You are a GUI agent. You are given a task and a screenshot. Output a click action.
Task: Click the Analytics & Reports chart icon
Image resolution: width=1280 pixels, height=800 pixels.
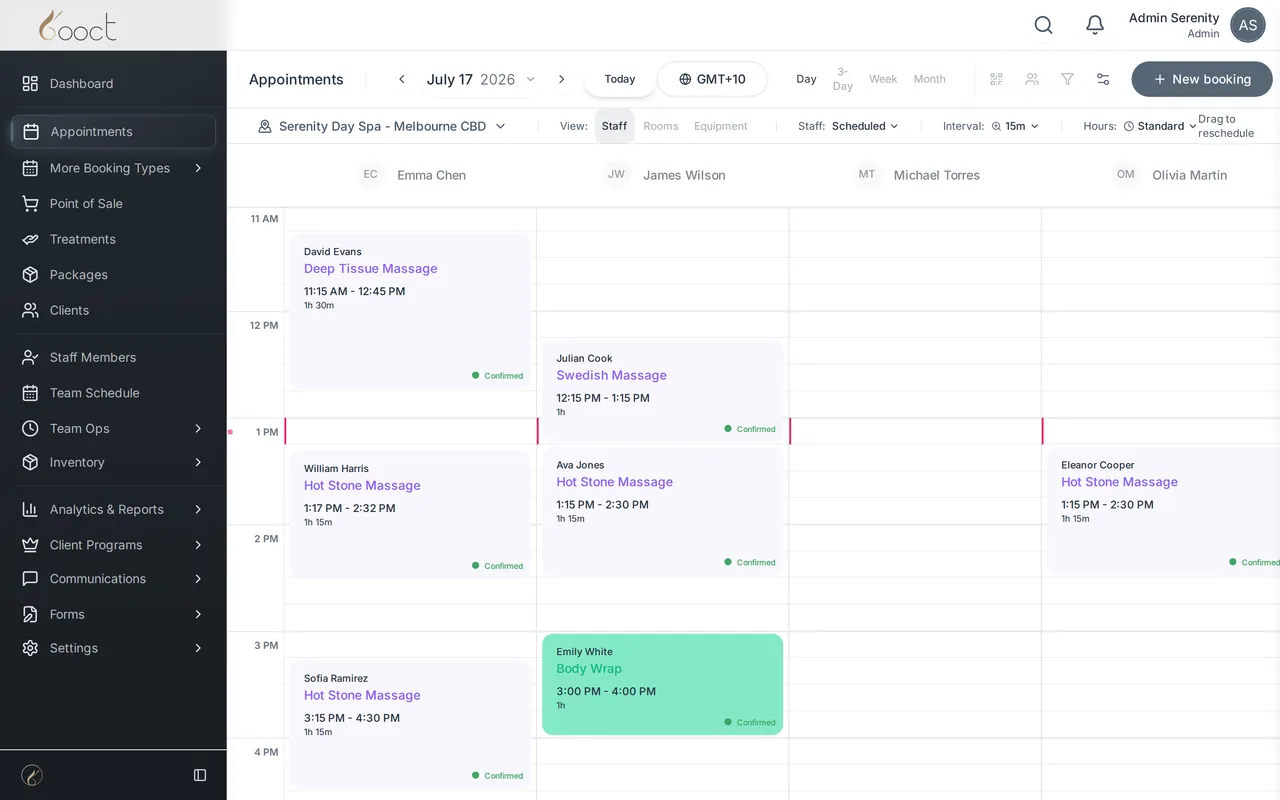pyautogui.click(x=30, y=509)
